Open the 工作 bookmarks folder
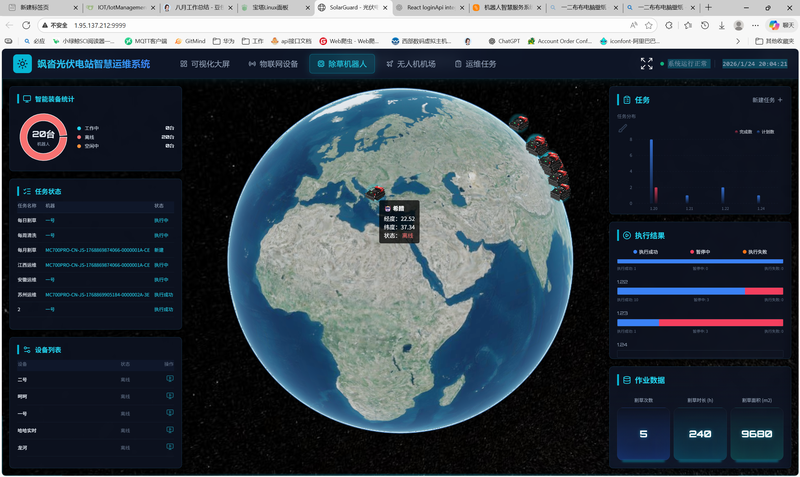Image resolution: width=800 pixels, height=477 pixels. coord(253,41)
